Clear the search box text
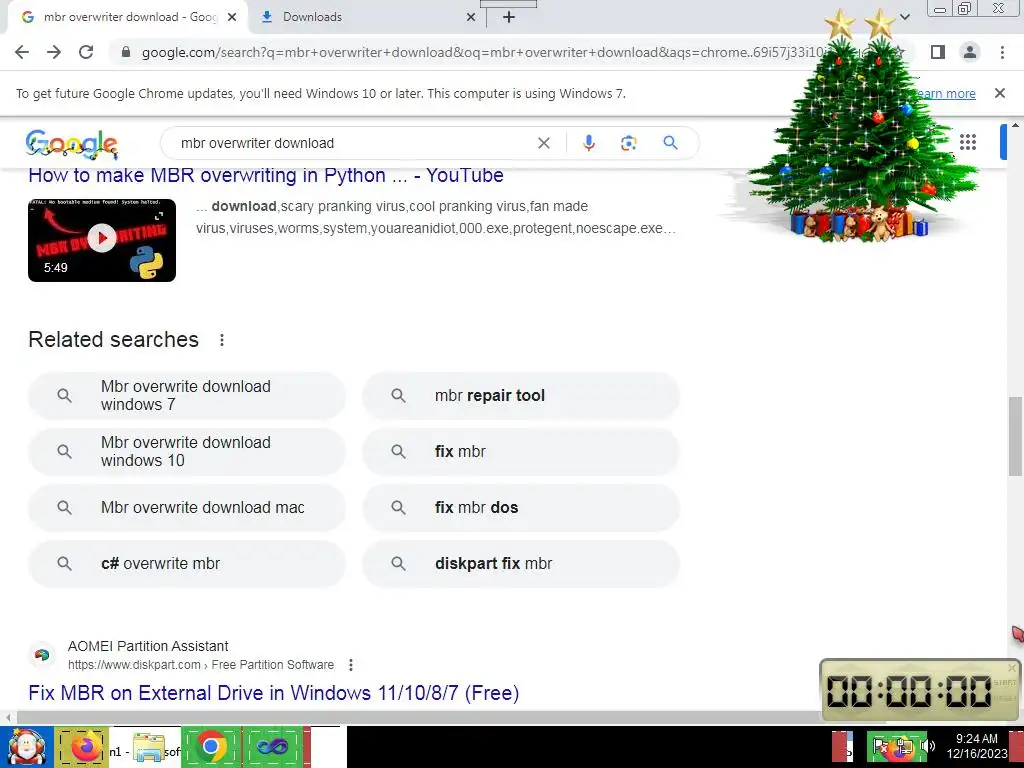 pos(543,143)
